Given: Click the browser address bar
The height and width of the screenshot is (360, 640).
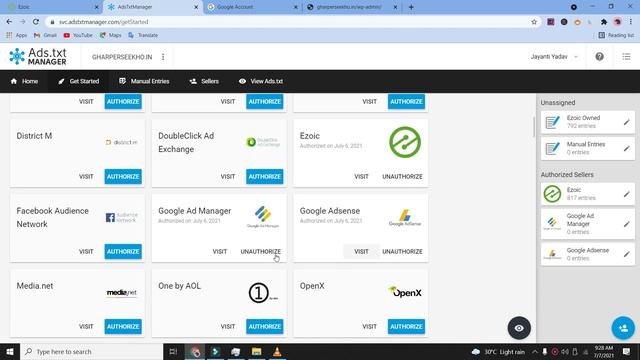Looking at the screenshot, I should [290, 22].
